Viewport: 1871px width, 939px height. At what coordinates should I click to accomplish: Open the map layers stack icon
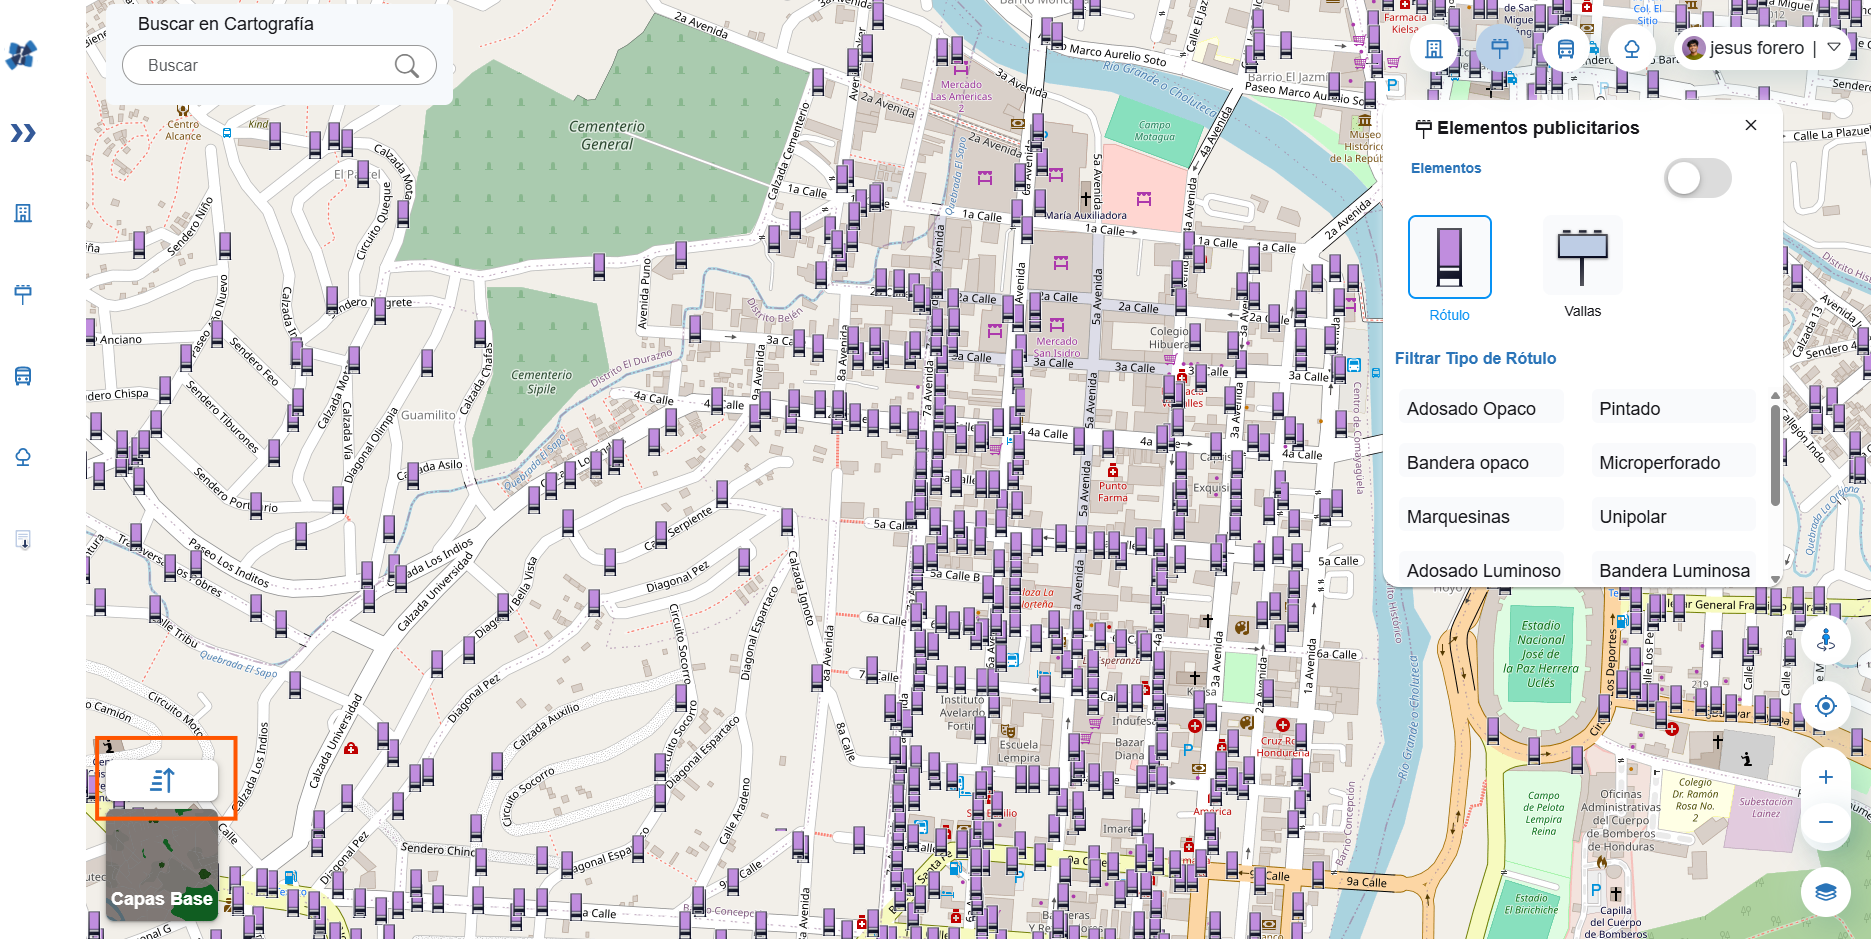pos(1825,892)
